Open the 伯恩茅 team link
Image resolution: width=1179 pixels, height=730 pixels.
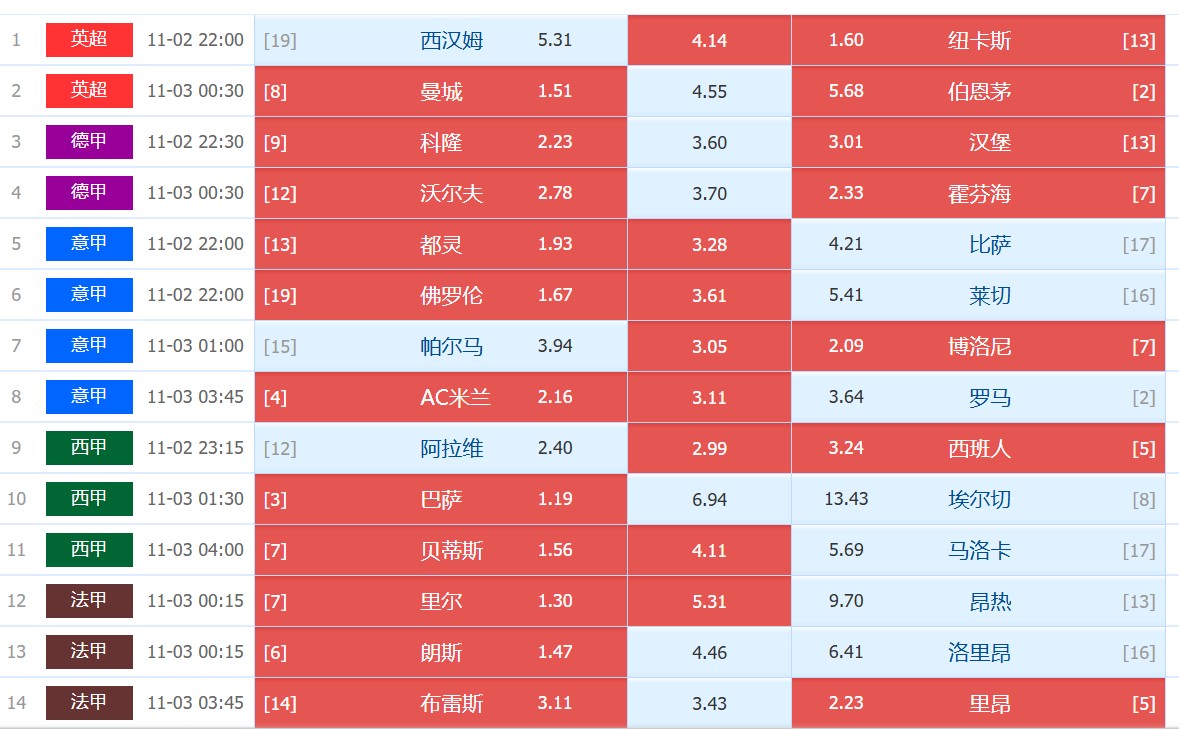[x=979, y=92]
